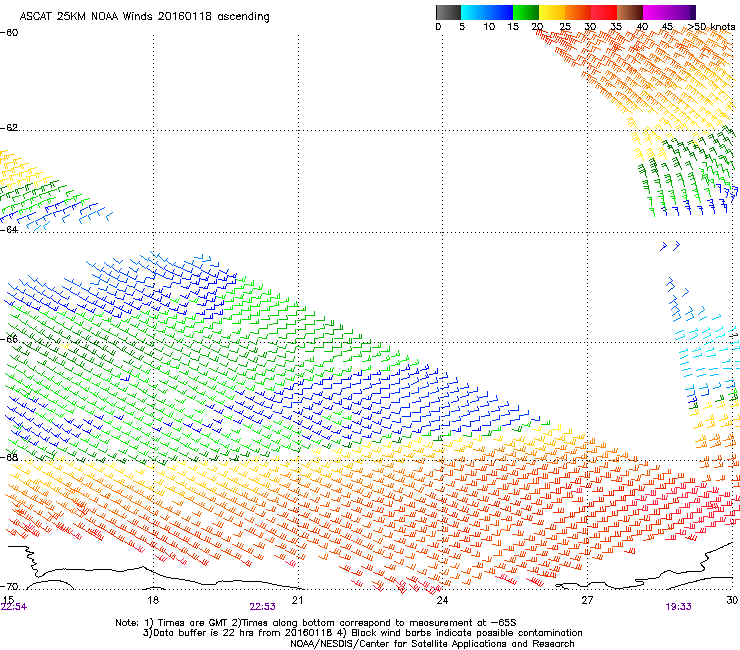
Task: Click the '-66' latitude label
Action: point(9,339)
